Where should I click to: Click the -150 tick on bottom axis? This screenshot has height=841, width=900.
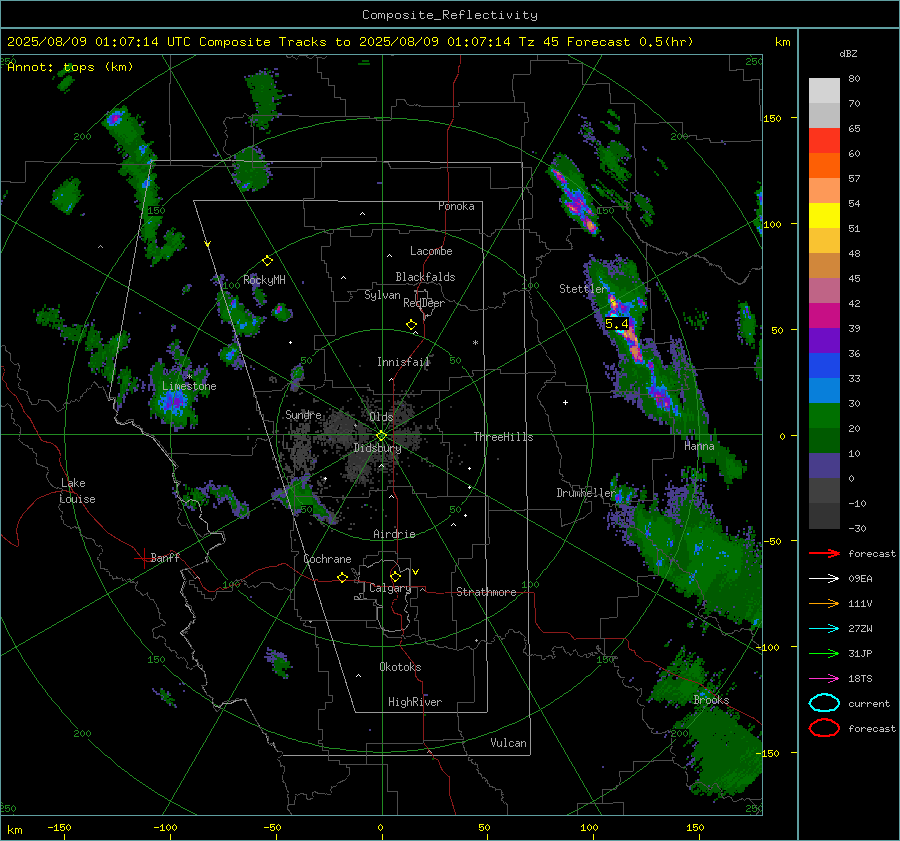(x=59, y=828)
